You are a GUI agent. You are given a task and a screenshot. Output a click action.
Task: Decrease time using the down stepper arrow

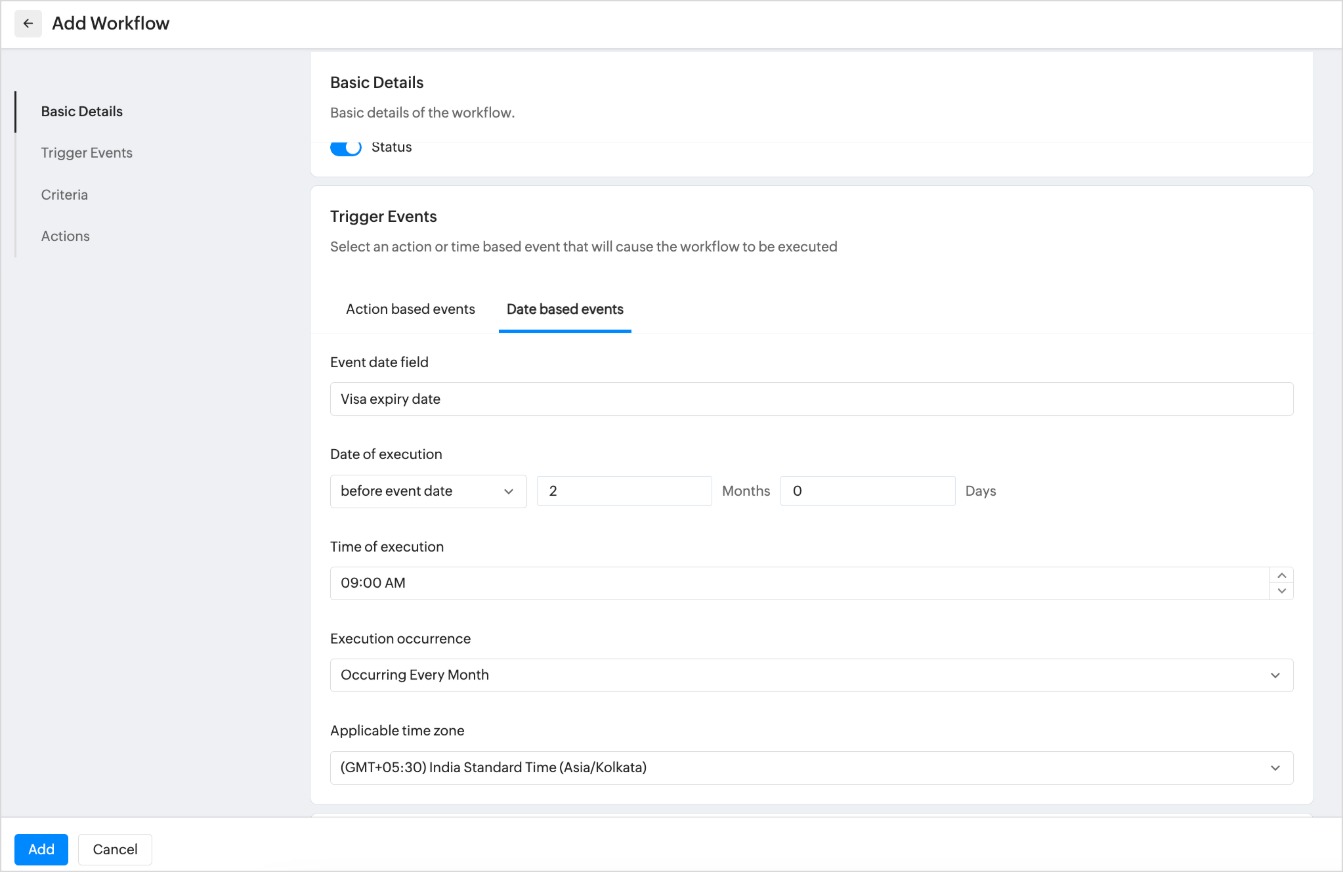(x=1281, y=591)
